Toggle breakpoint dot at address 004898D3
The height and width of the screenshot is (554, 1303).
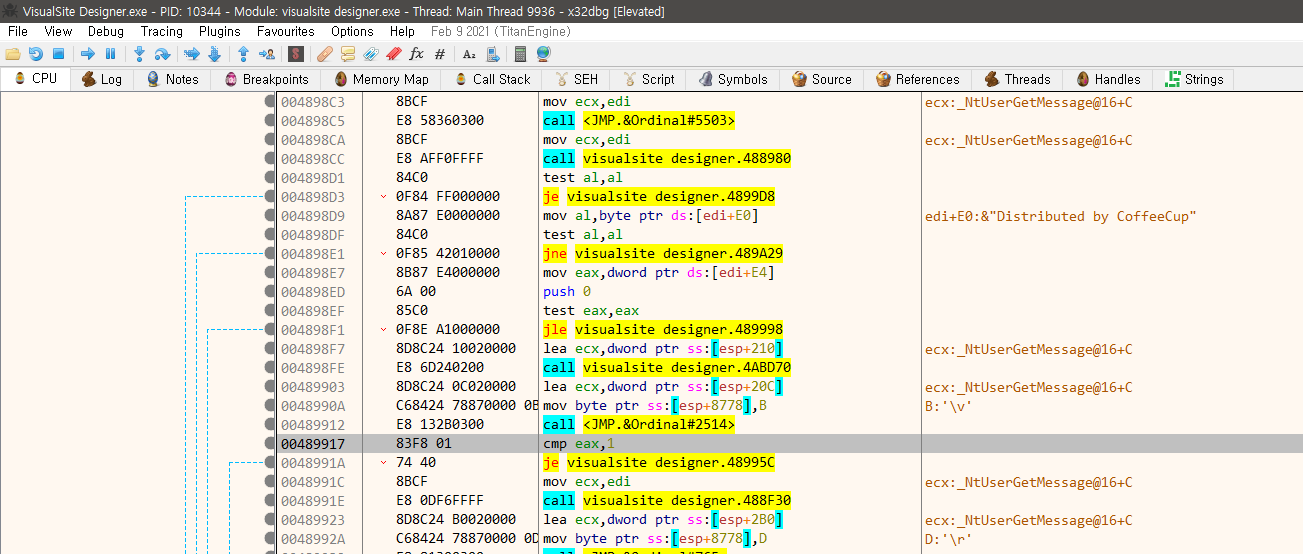(x=270, y=197)
